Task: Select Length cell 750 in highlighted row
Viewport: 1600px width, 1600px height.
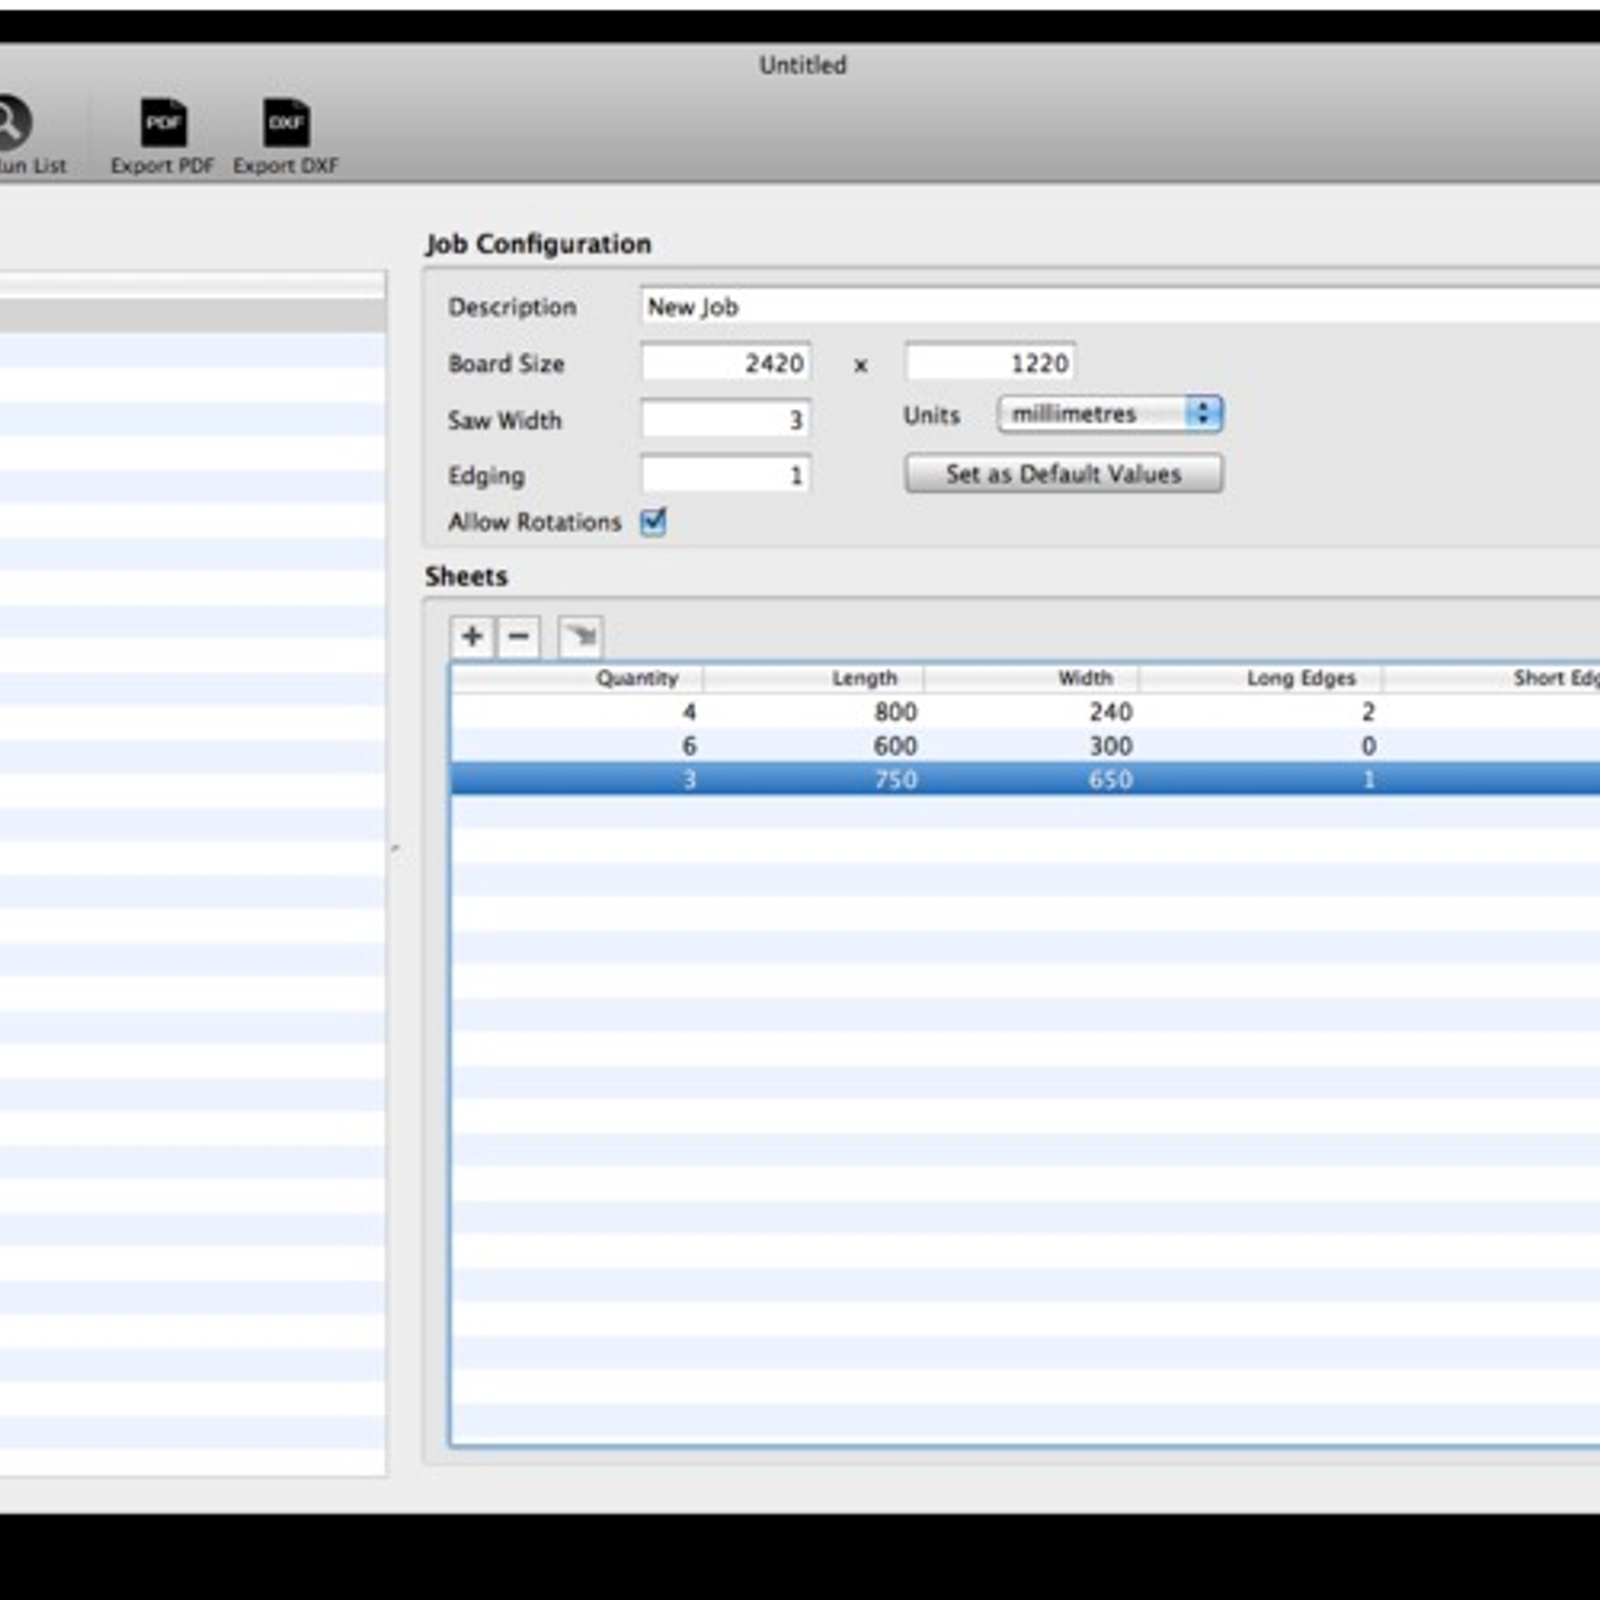Action: tap(895, 780)
